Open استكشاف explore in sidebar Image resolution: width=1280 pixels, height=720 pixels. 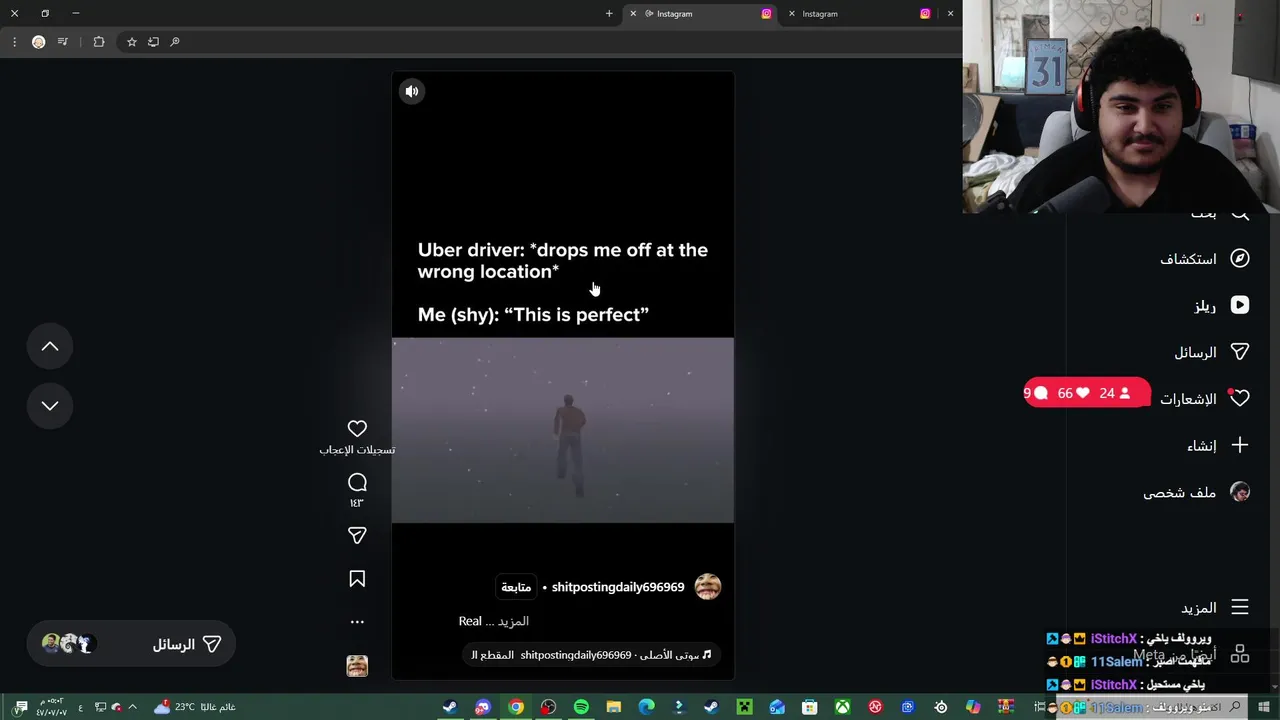1188,259
